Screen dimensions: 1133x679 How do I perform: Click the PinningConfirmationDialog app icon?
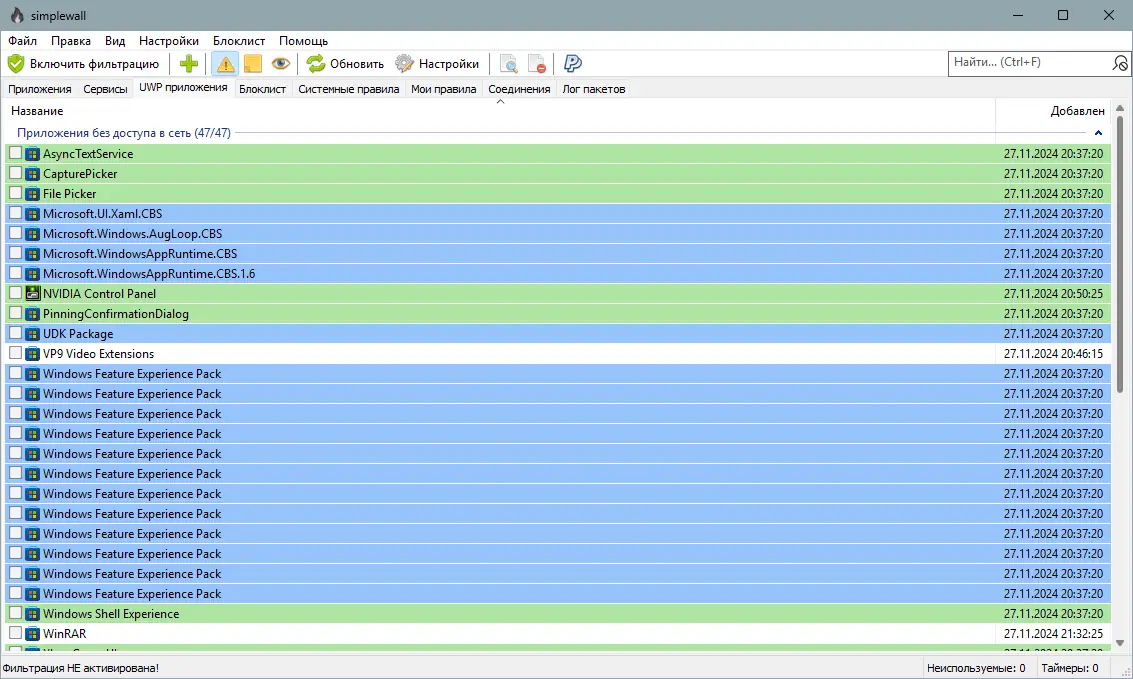click(x=33, y=313)
